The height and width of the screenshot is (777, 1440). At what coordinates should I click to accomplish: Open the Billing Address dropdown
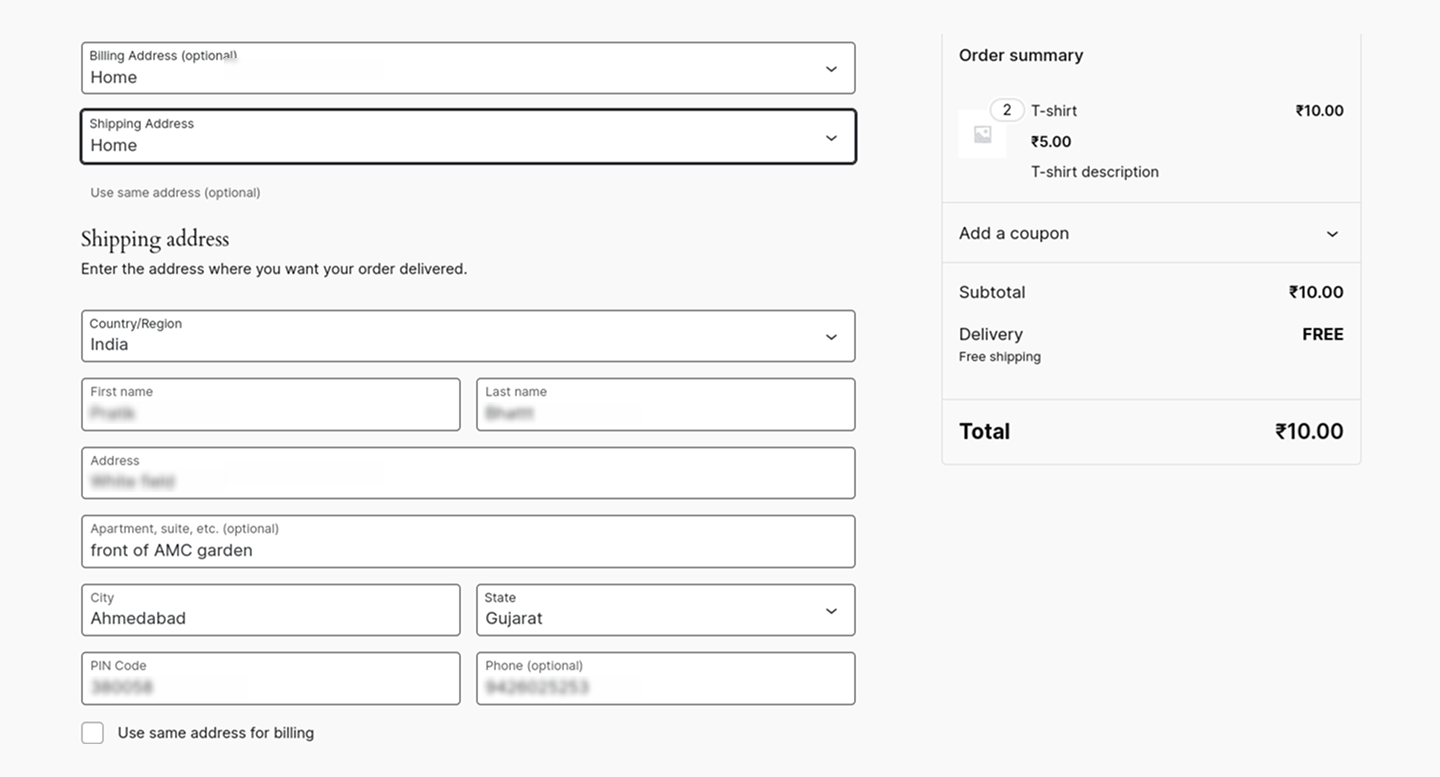pos(468,68)
